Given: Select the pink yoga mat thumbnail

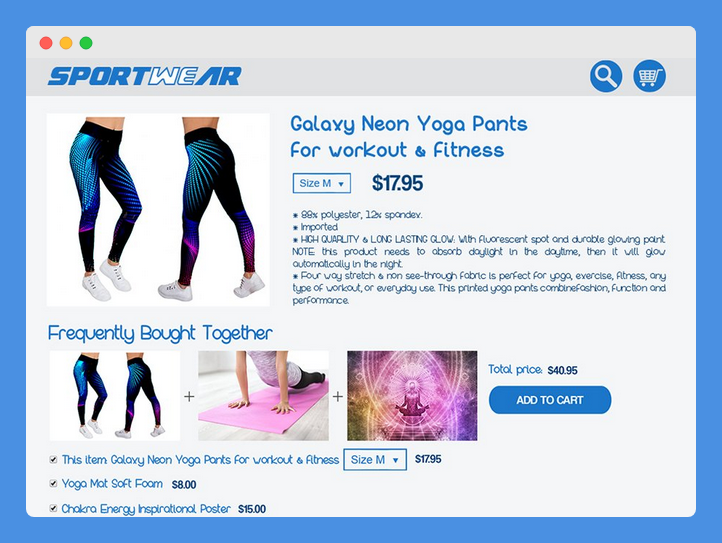Looking at the screenshot, I should [263, 396].
